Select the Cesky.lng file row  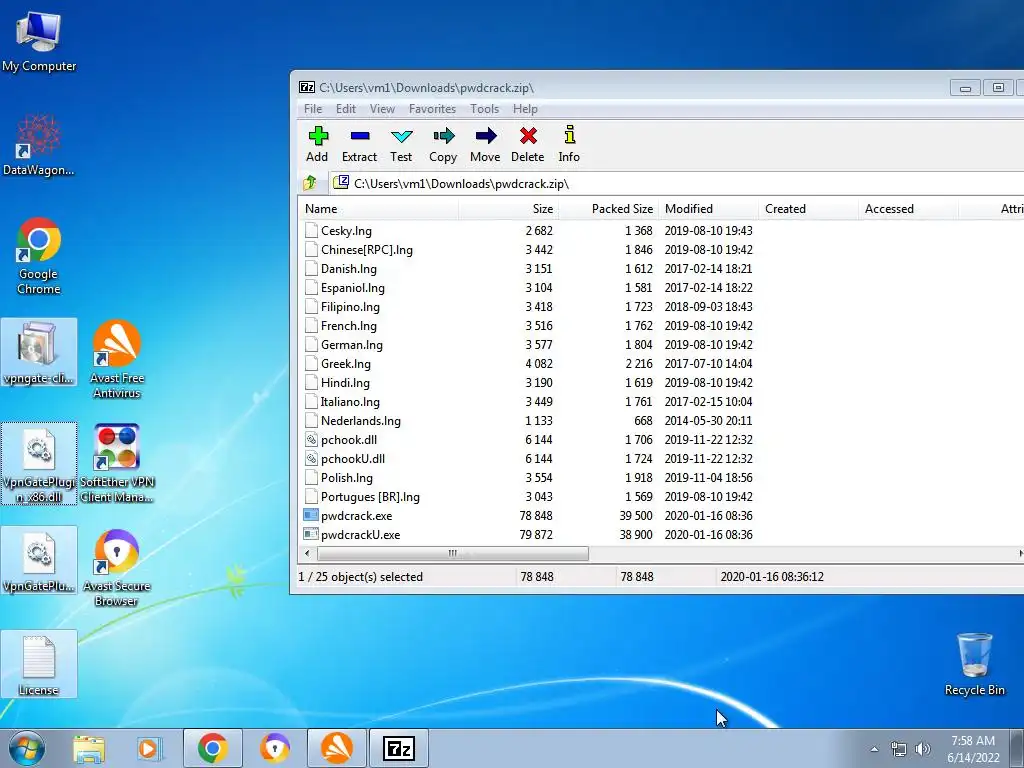coord(660,231)
